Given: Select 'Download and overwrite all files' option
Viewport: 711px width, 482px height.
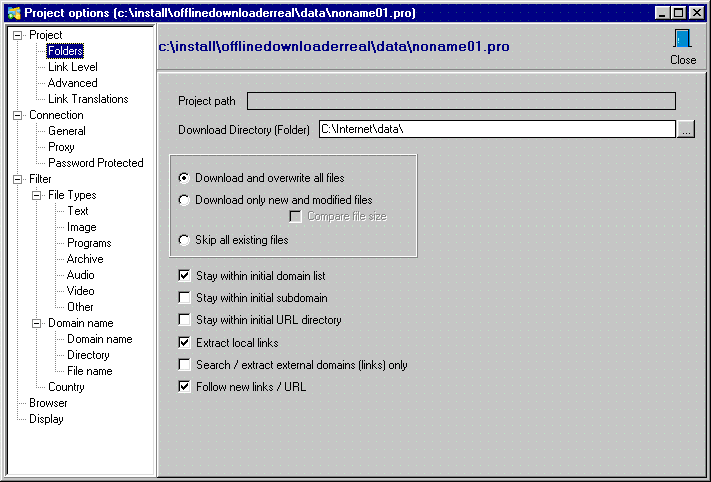Looking at the screenshot, I should (x=184, y=178).
